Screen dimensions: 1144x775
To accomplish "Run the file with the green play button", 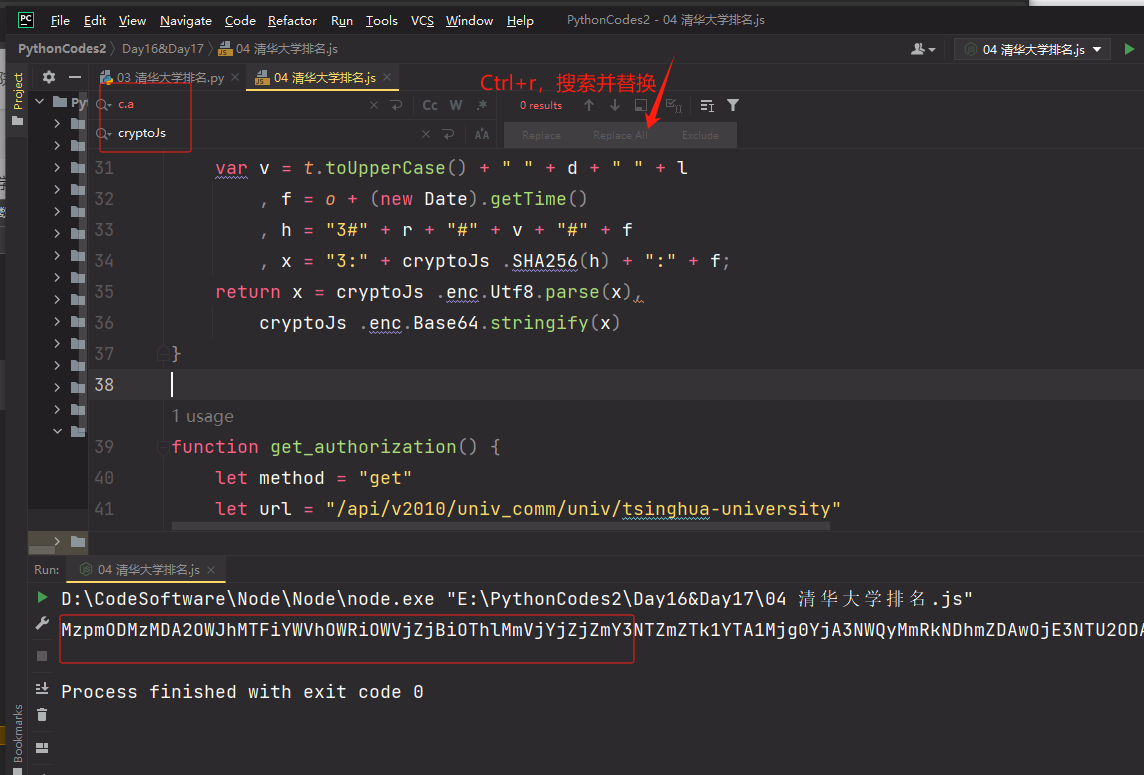I will point(1129,49).
